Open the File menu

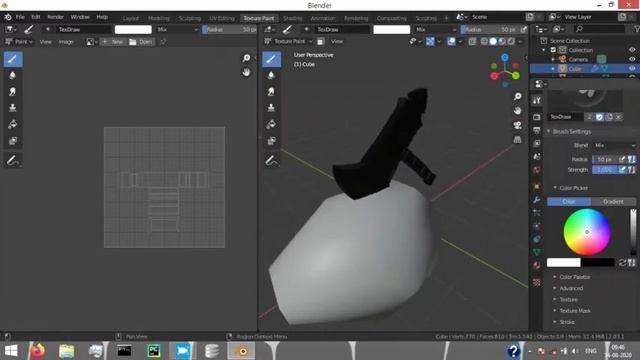20,17
